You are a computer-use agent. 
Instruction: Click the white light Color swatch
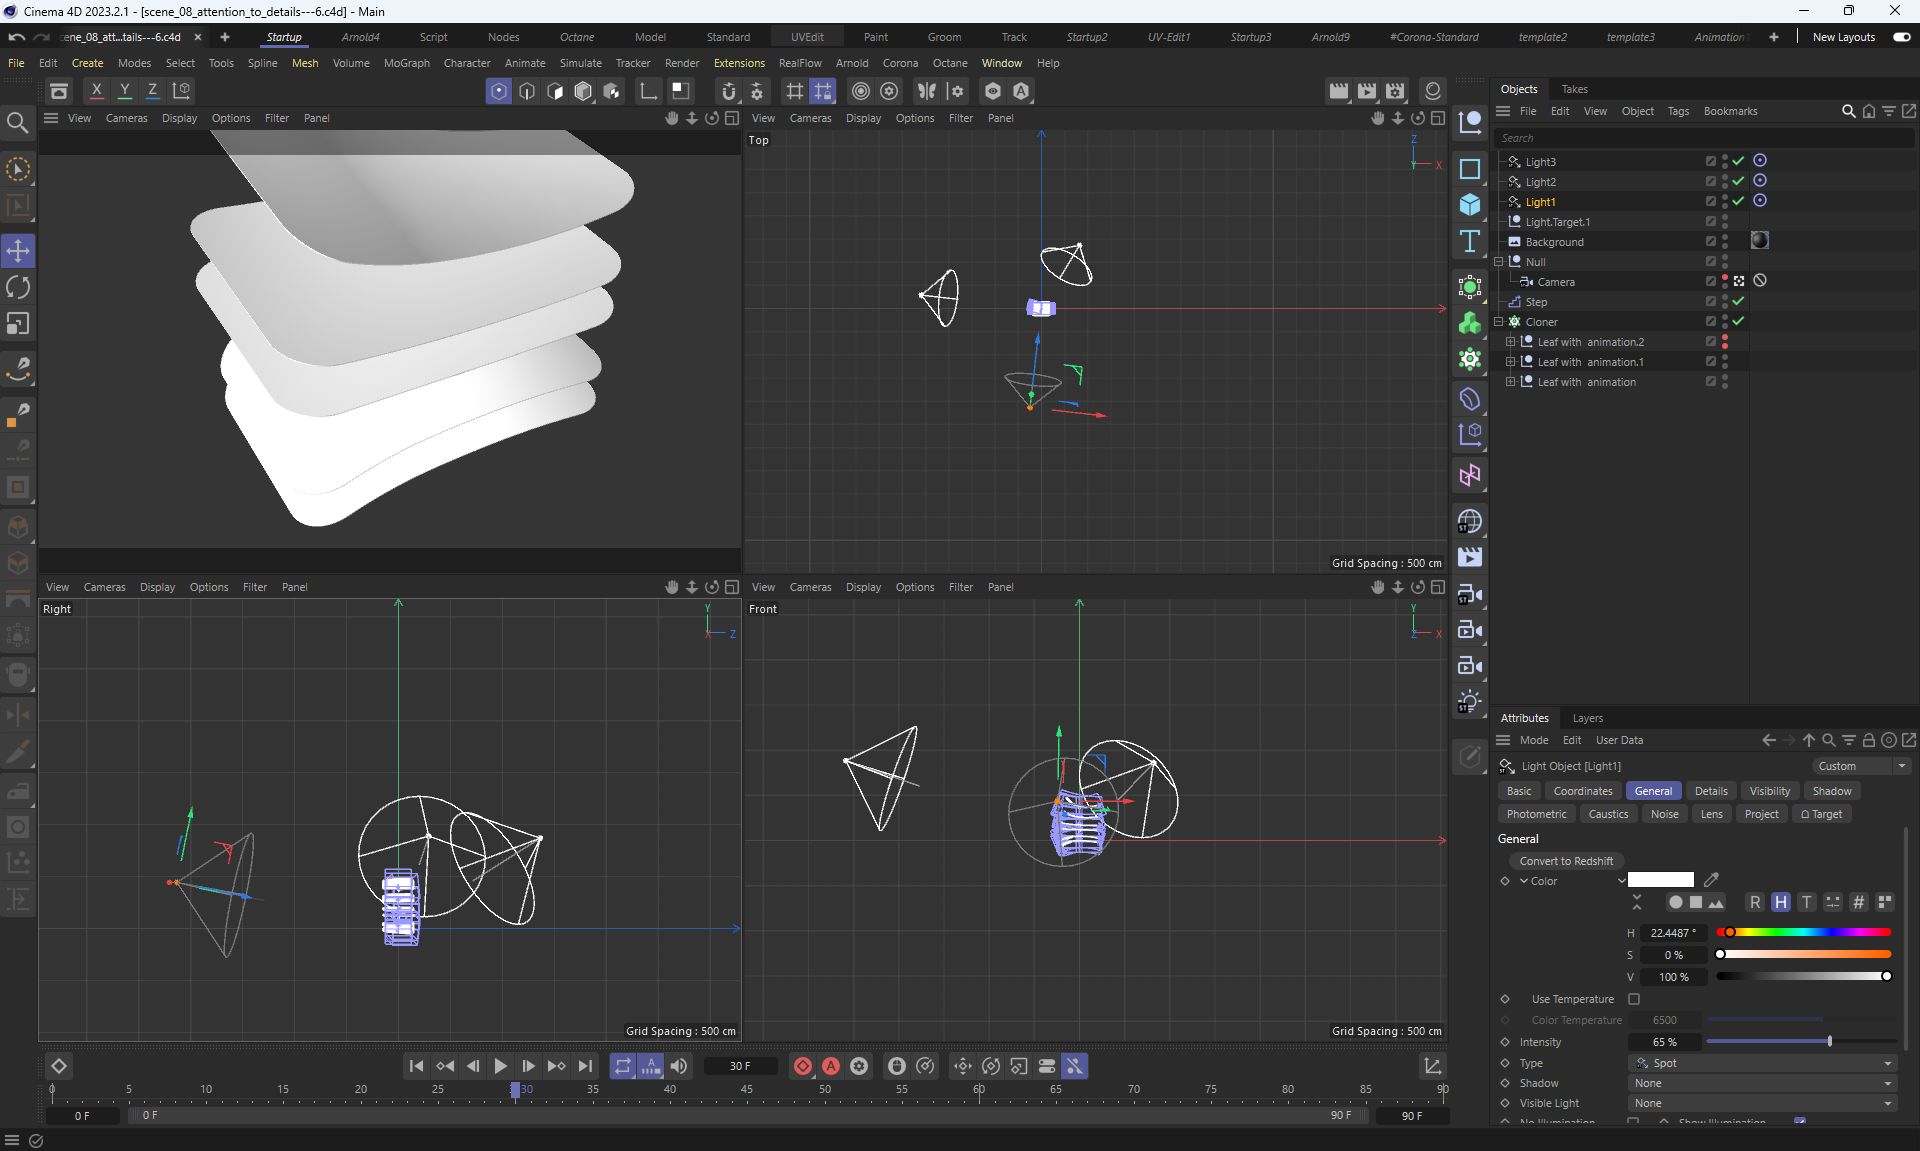1660,880
